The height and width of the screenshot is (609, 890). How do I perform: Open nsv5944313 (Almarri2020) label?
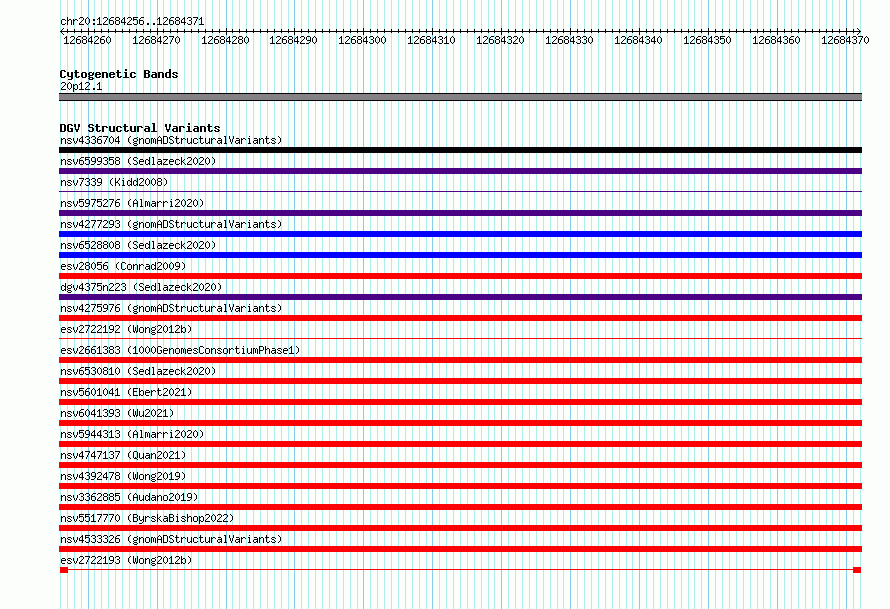(132, 434)
